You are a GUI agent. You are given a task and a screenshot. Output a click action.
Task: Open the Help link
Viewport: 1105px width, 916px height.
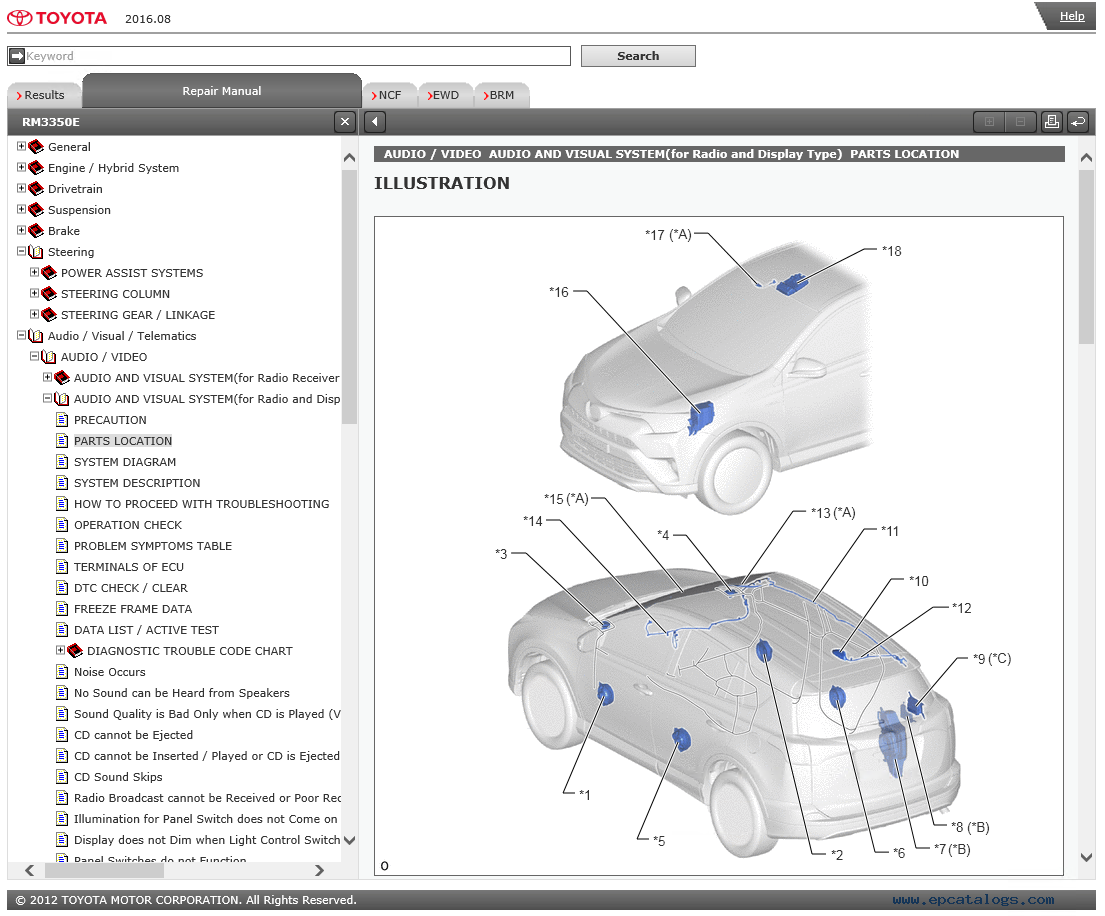point(1072,16)
